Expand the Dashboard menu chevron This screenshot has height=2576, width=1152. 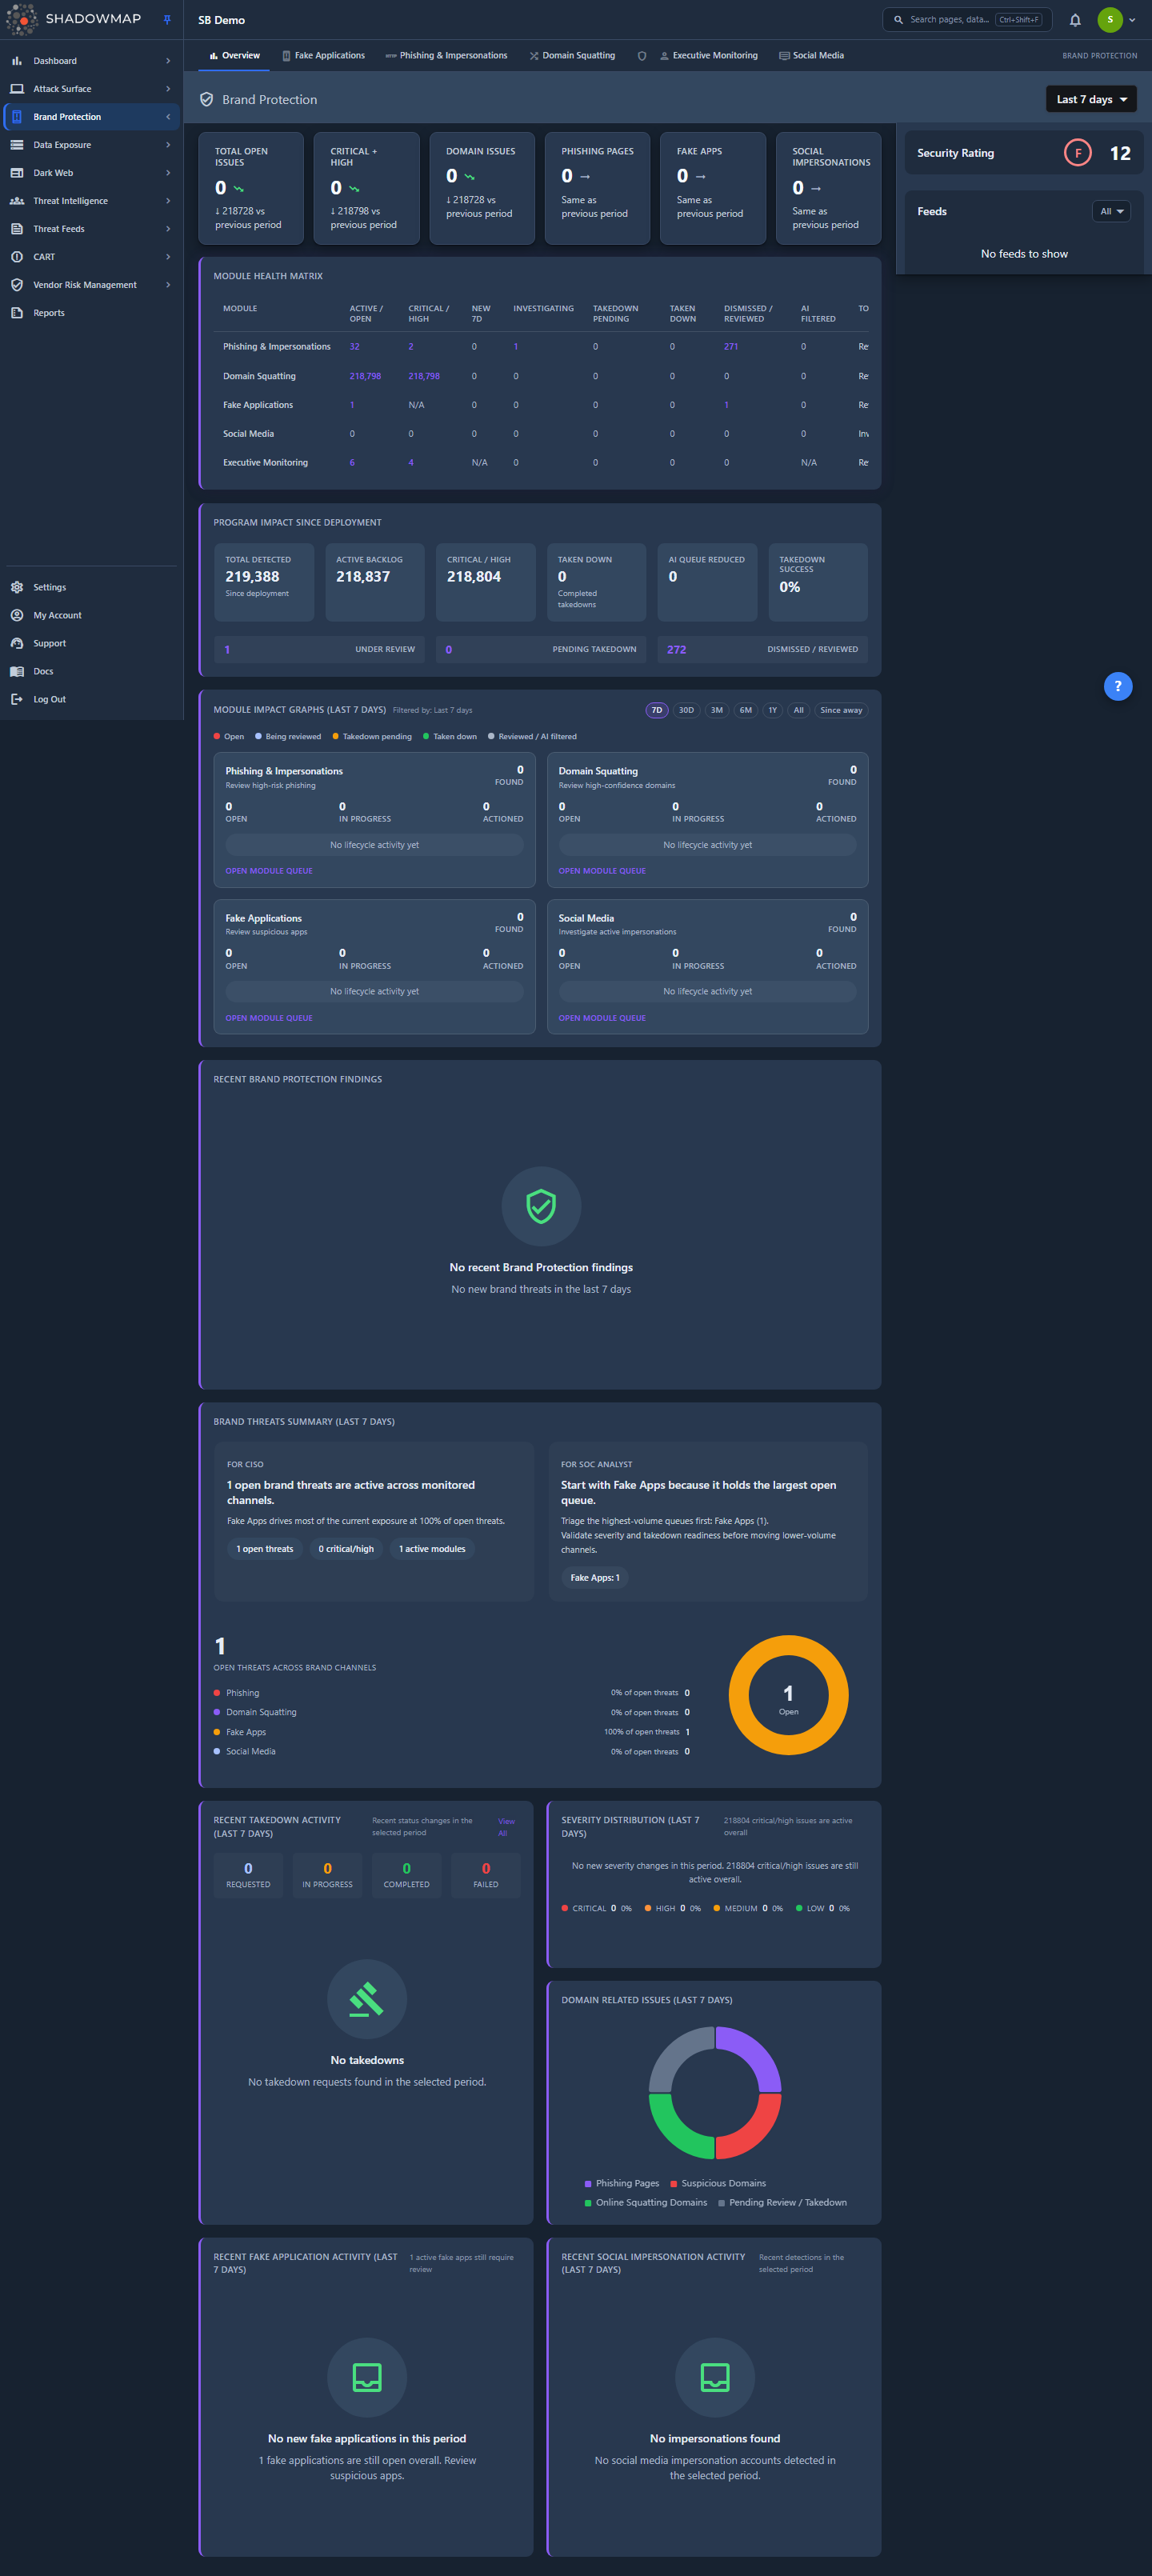coord(168,61)
